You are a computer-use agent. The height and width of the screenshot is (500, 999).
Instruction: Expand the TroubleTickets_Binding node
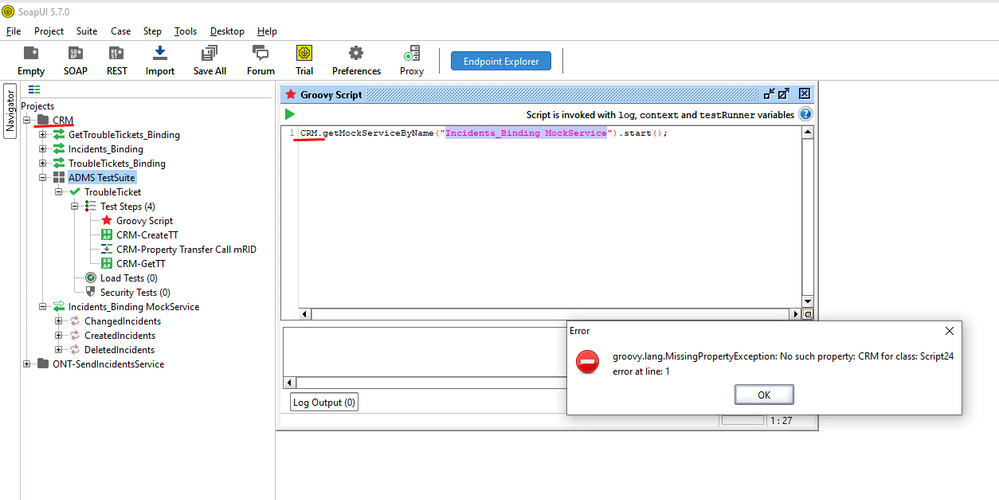[43, 164]
